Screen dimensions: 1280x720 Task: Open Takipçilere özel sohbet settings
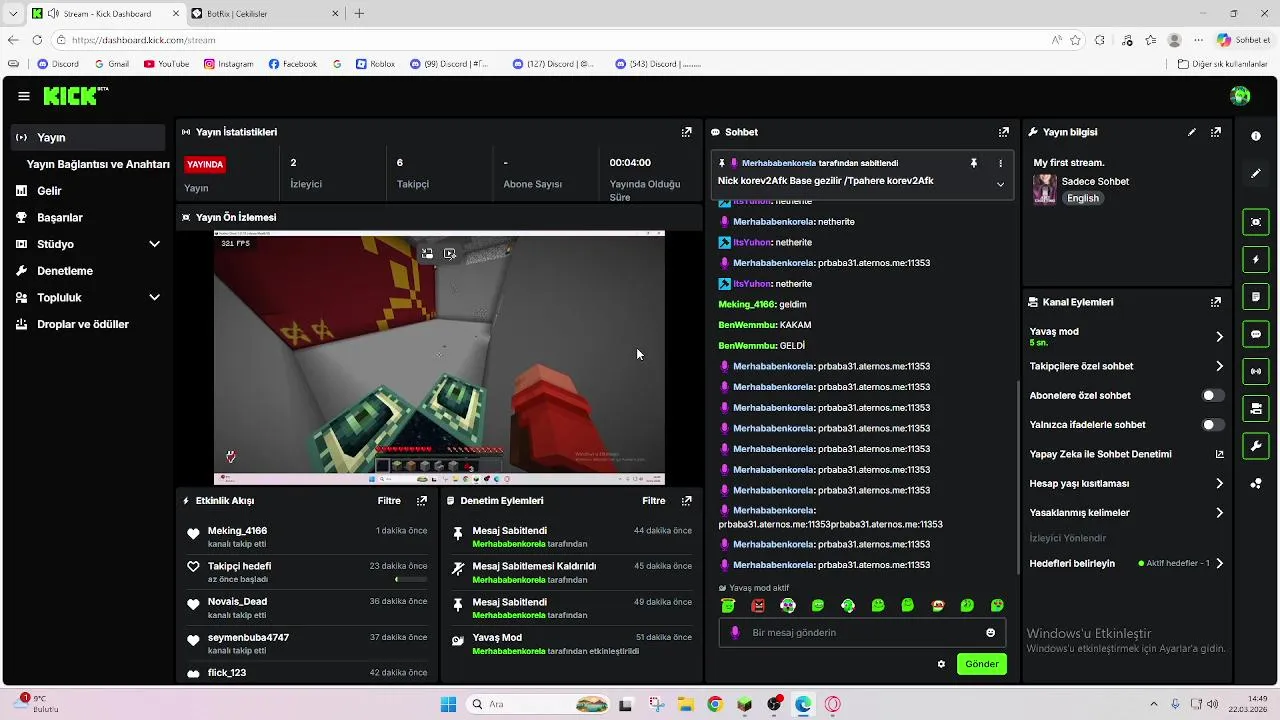click(x=1127, y=367)
